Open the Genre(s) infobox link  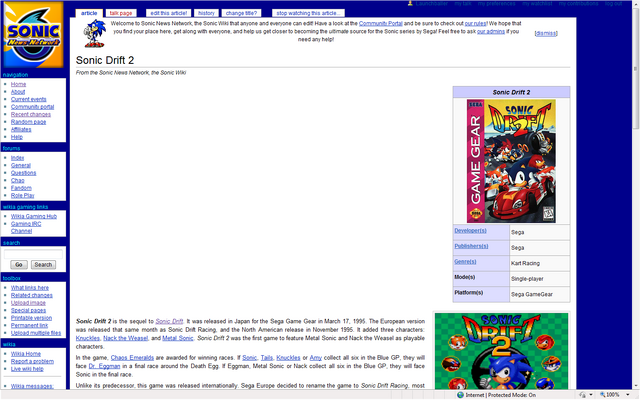(x=465, y=262)
